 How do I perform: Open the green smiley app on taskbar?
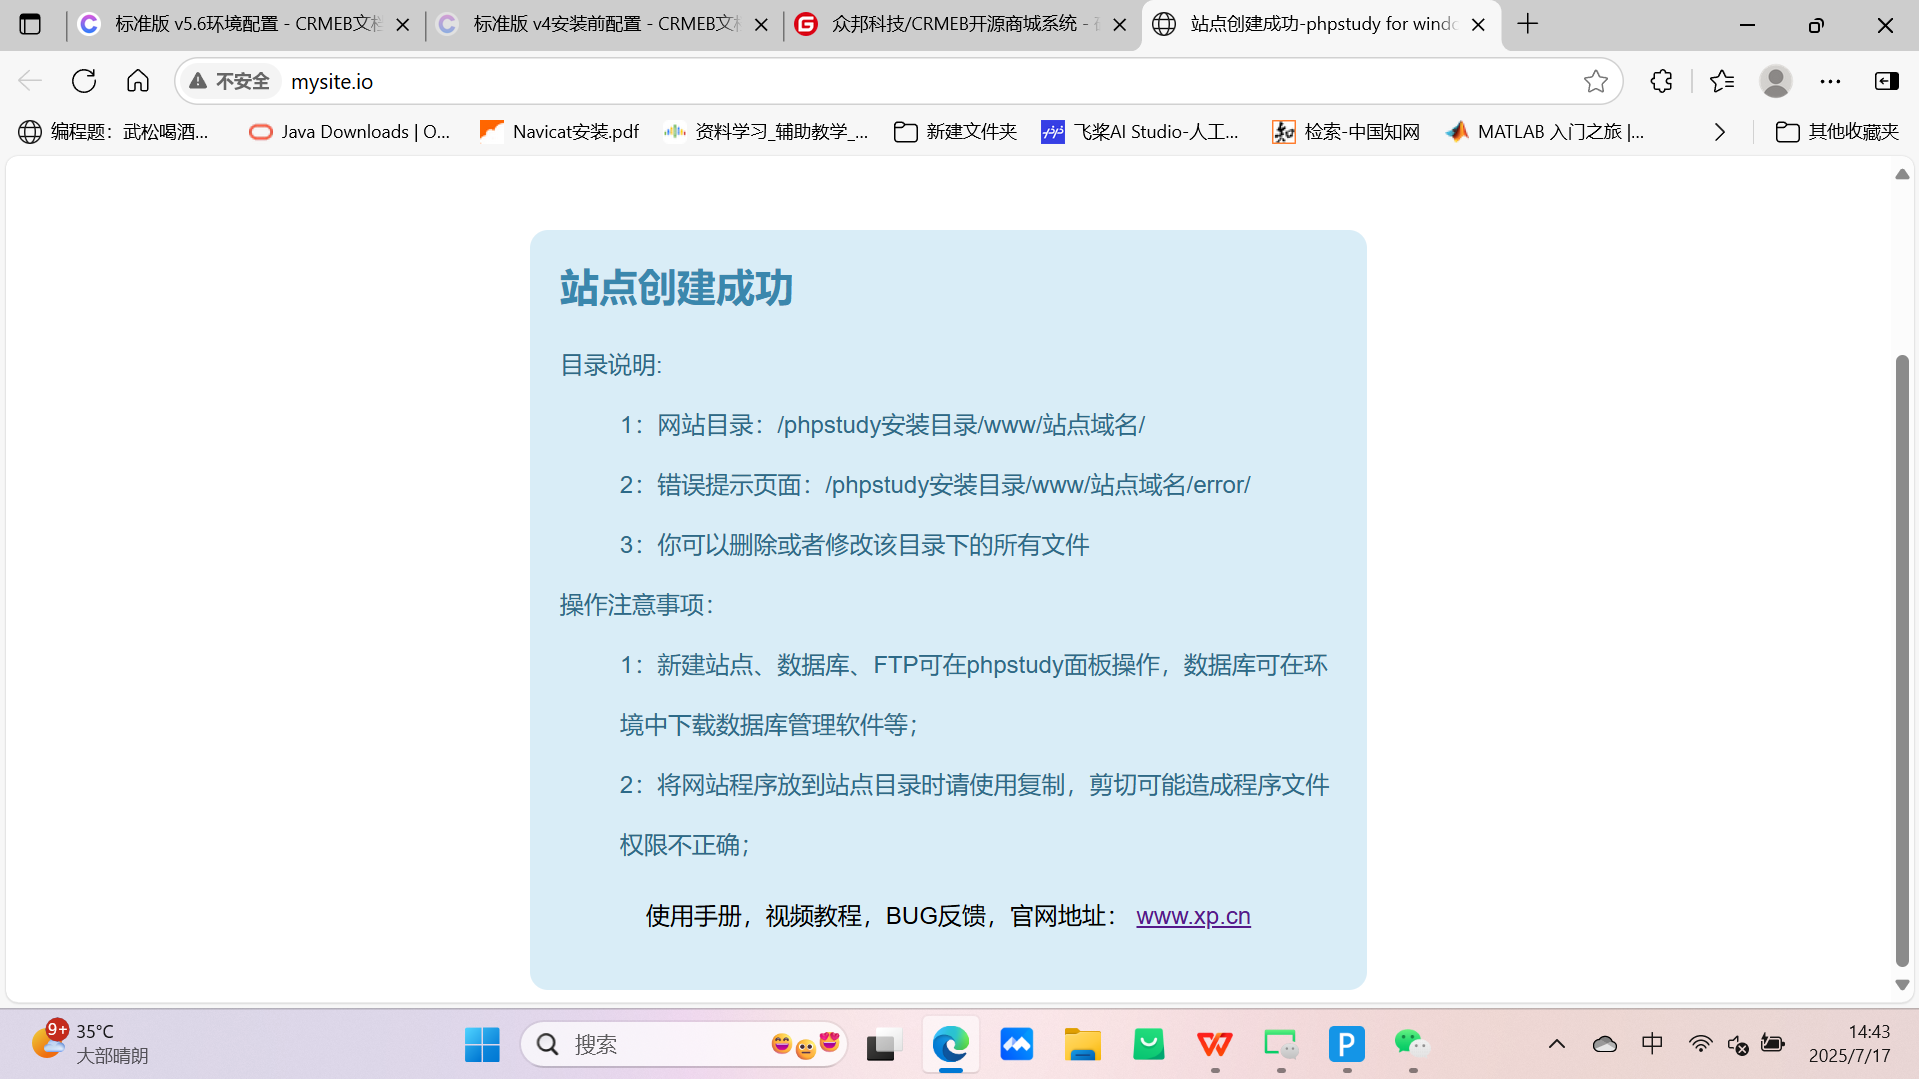(x=1148, y=1044)
